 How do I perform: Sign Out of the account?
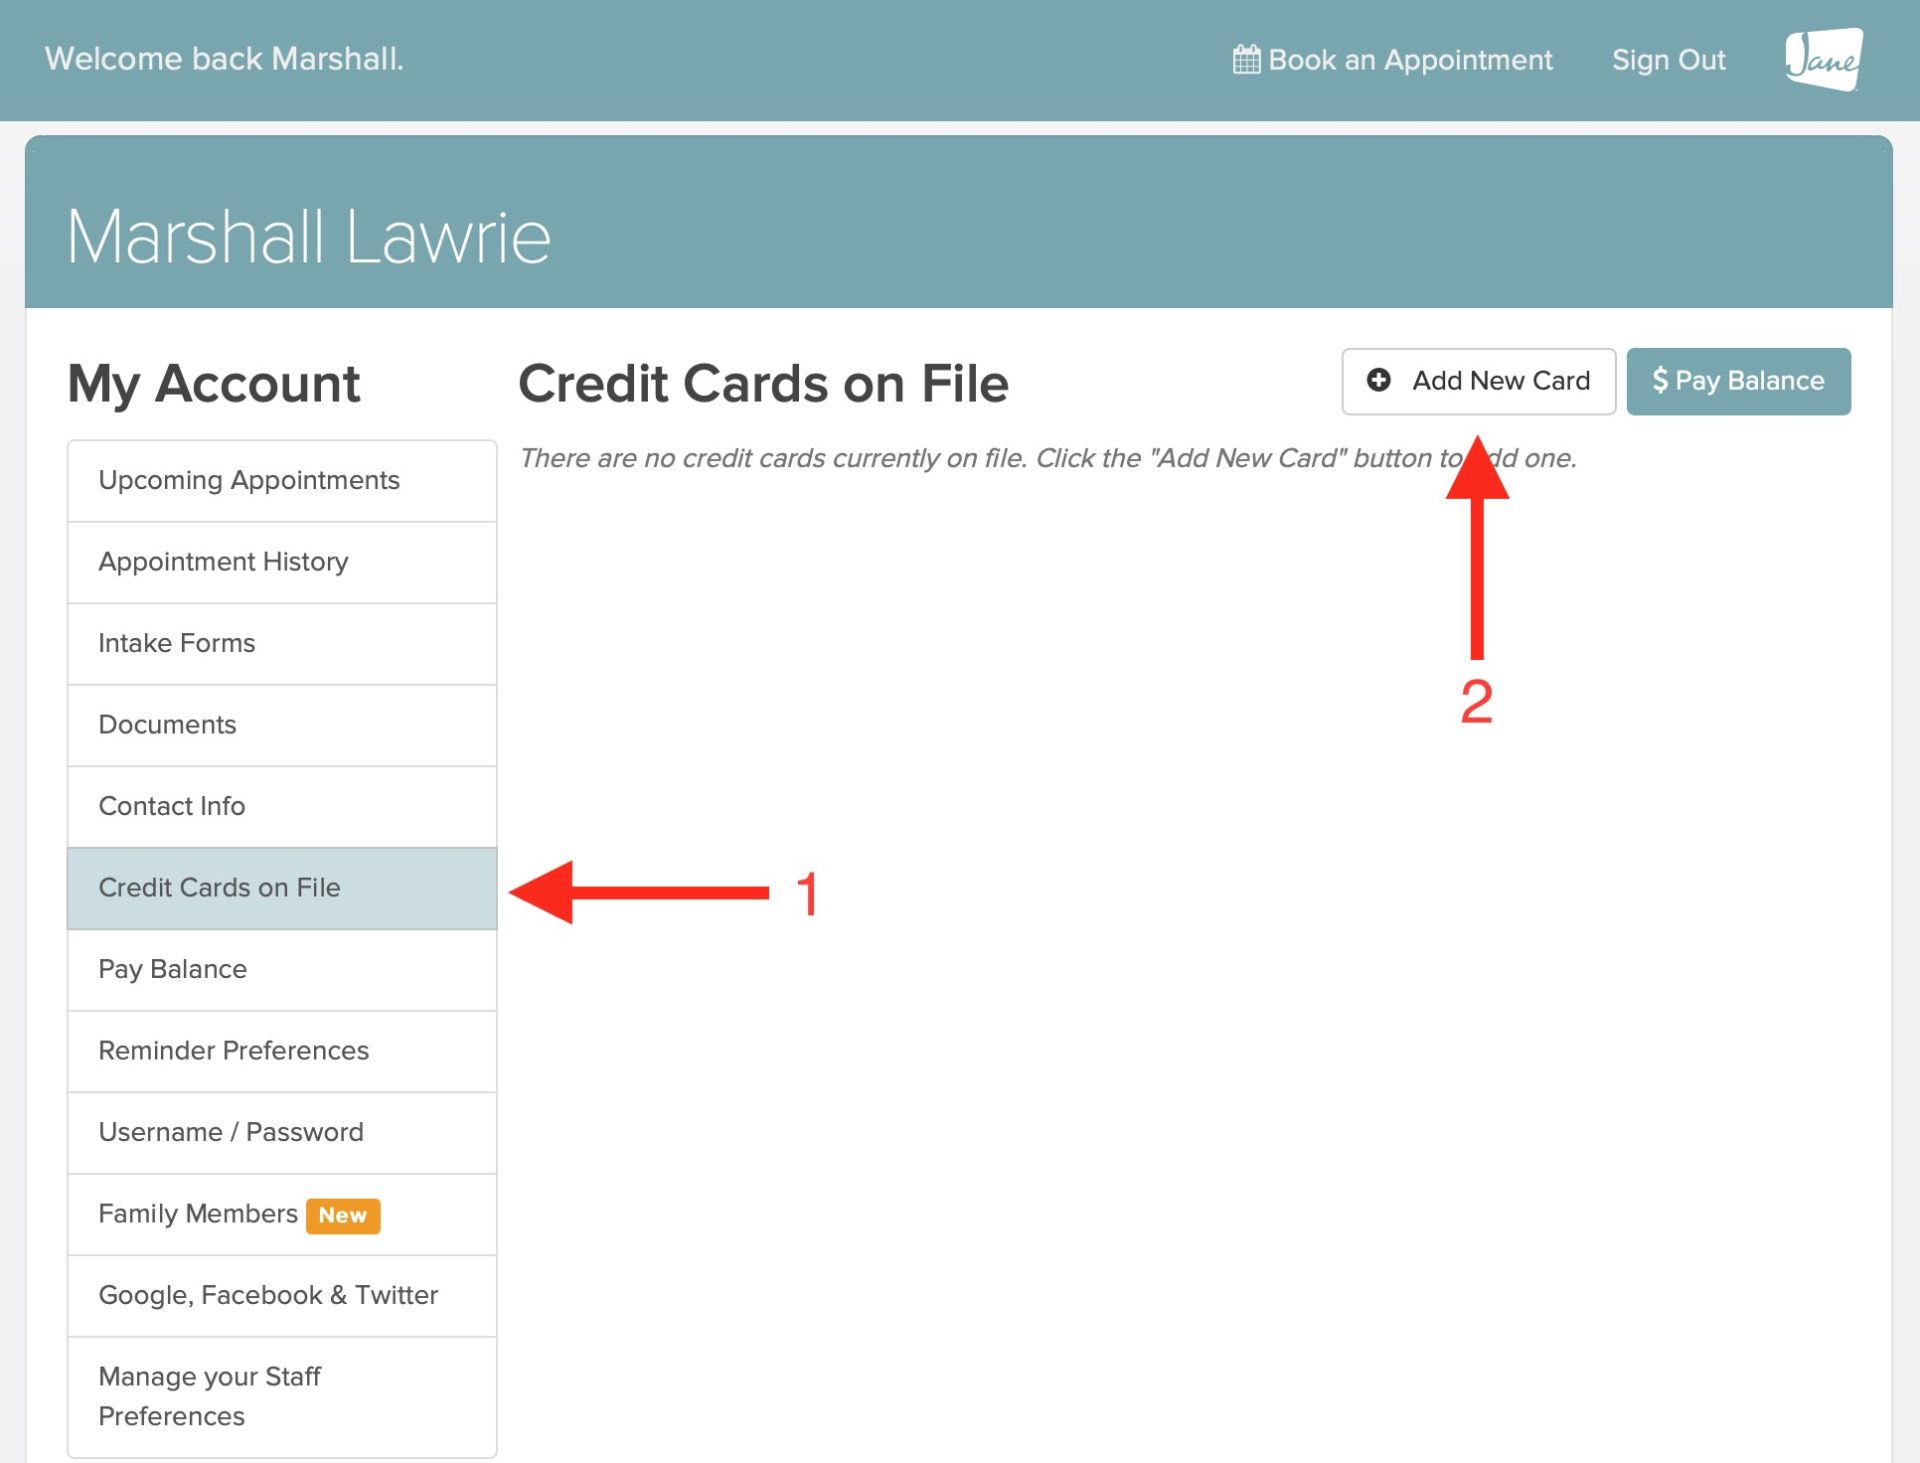click(1668, 59)
